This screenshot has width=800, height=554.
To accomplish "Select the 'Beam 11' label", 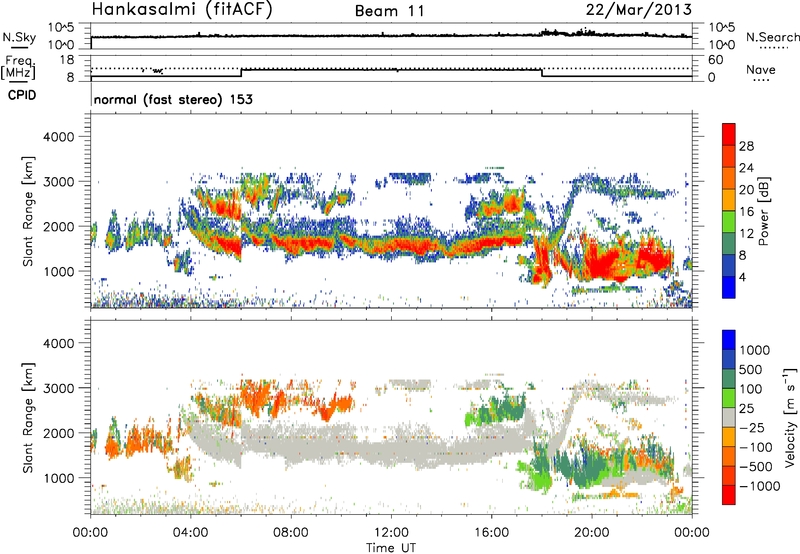I will click(389, 11).
